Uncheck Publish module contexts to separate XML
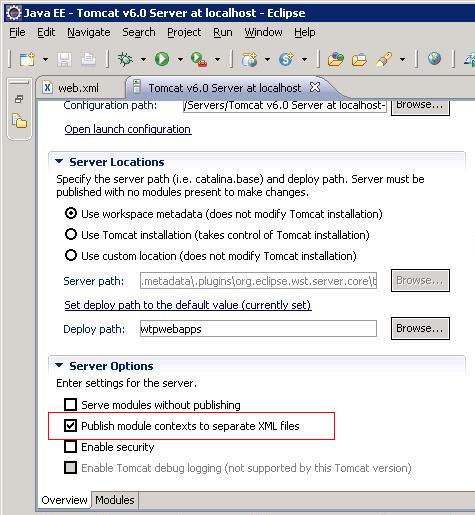Screen dimensions: 475x515 [x=70, y=425]
